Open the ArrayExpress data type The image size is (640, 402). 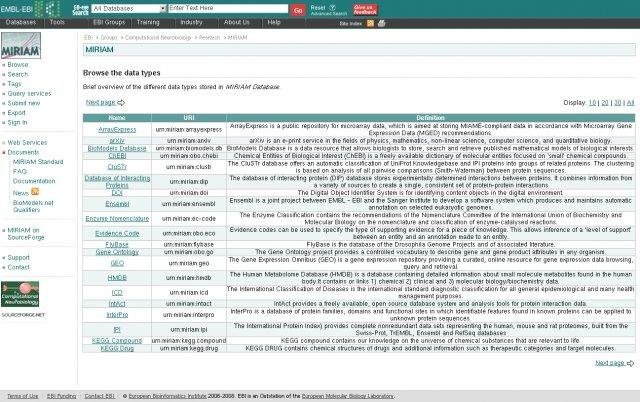(117, 129)
